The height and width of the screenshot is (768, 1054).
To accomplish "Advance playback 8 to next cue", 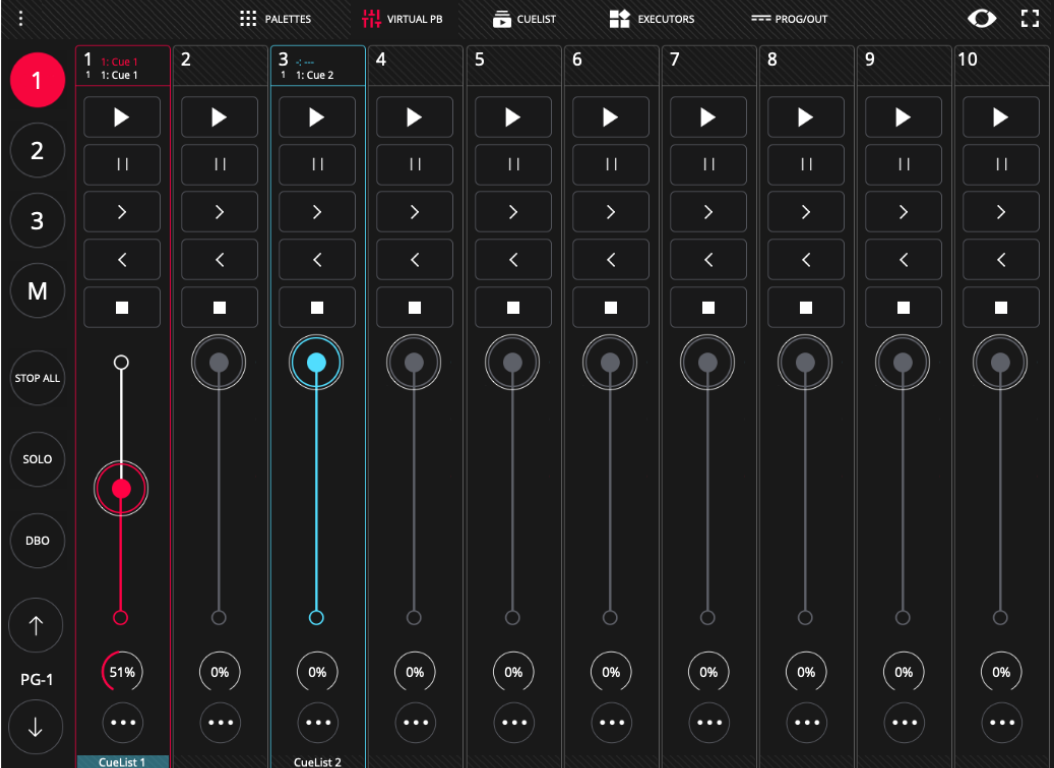I will [805, 212].
